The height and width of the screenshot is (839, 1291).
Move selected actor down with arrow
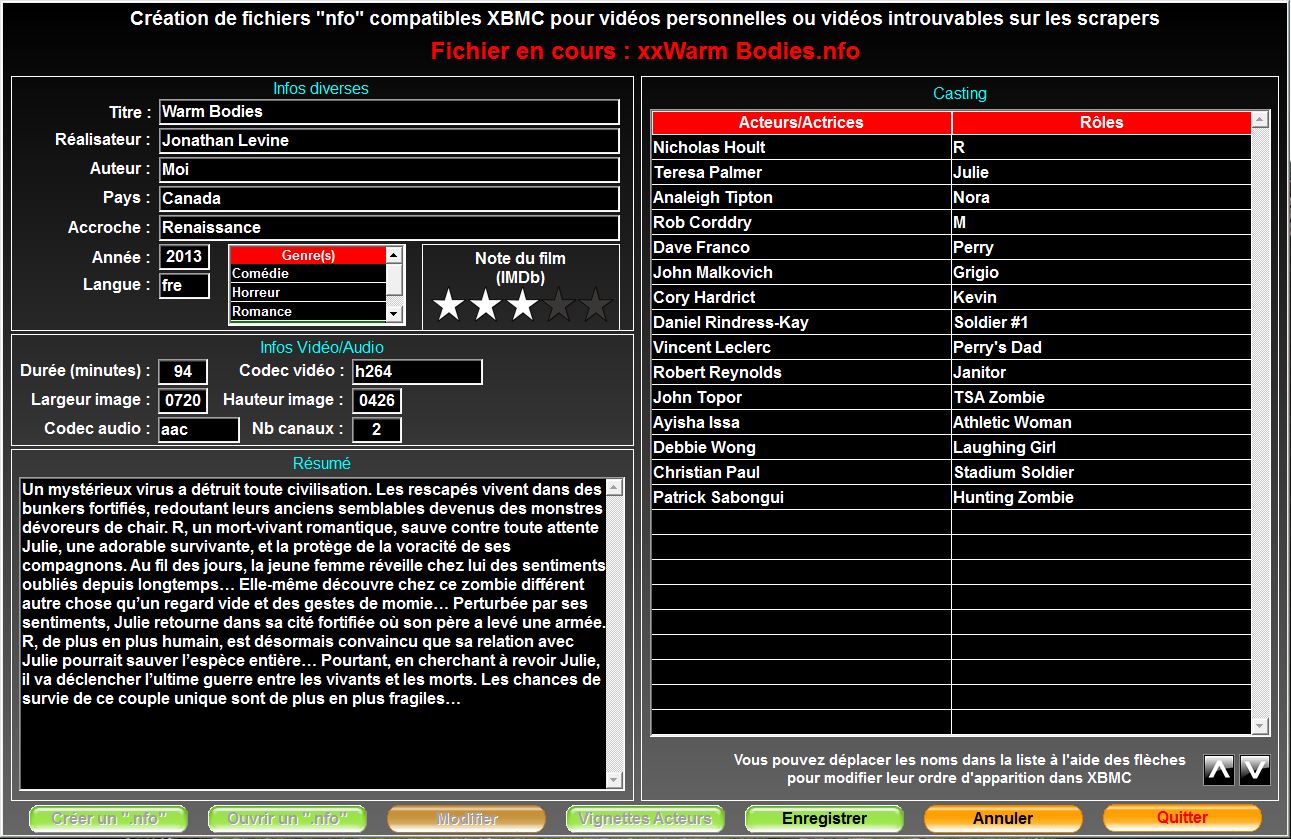pos(1255,769)
